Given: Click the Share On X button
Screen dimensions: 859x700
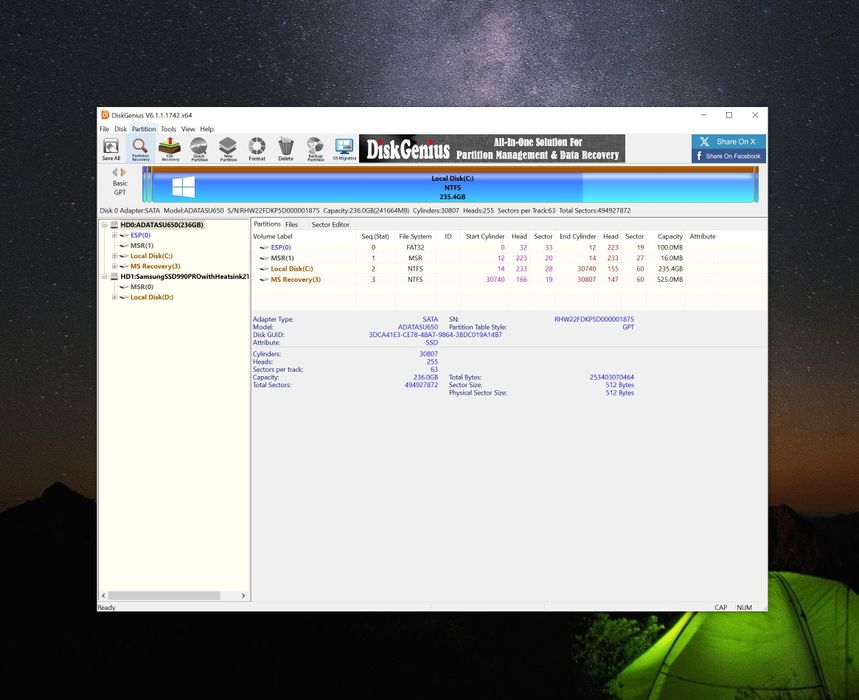Looking at the screenshot, I should (x=729, y=141).
